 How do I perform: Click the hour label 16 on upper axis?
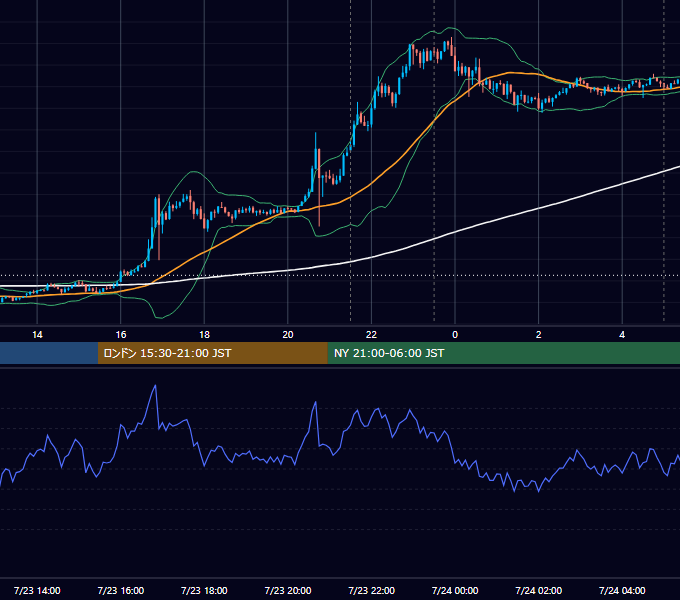click(121, 335)
